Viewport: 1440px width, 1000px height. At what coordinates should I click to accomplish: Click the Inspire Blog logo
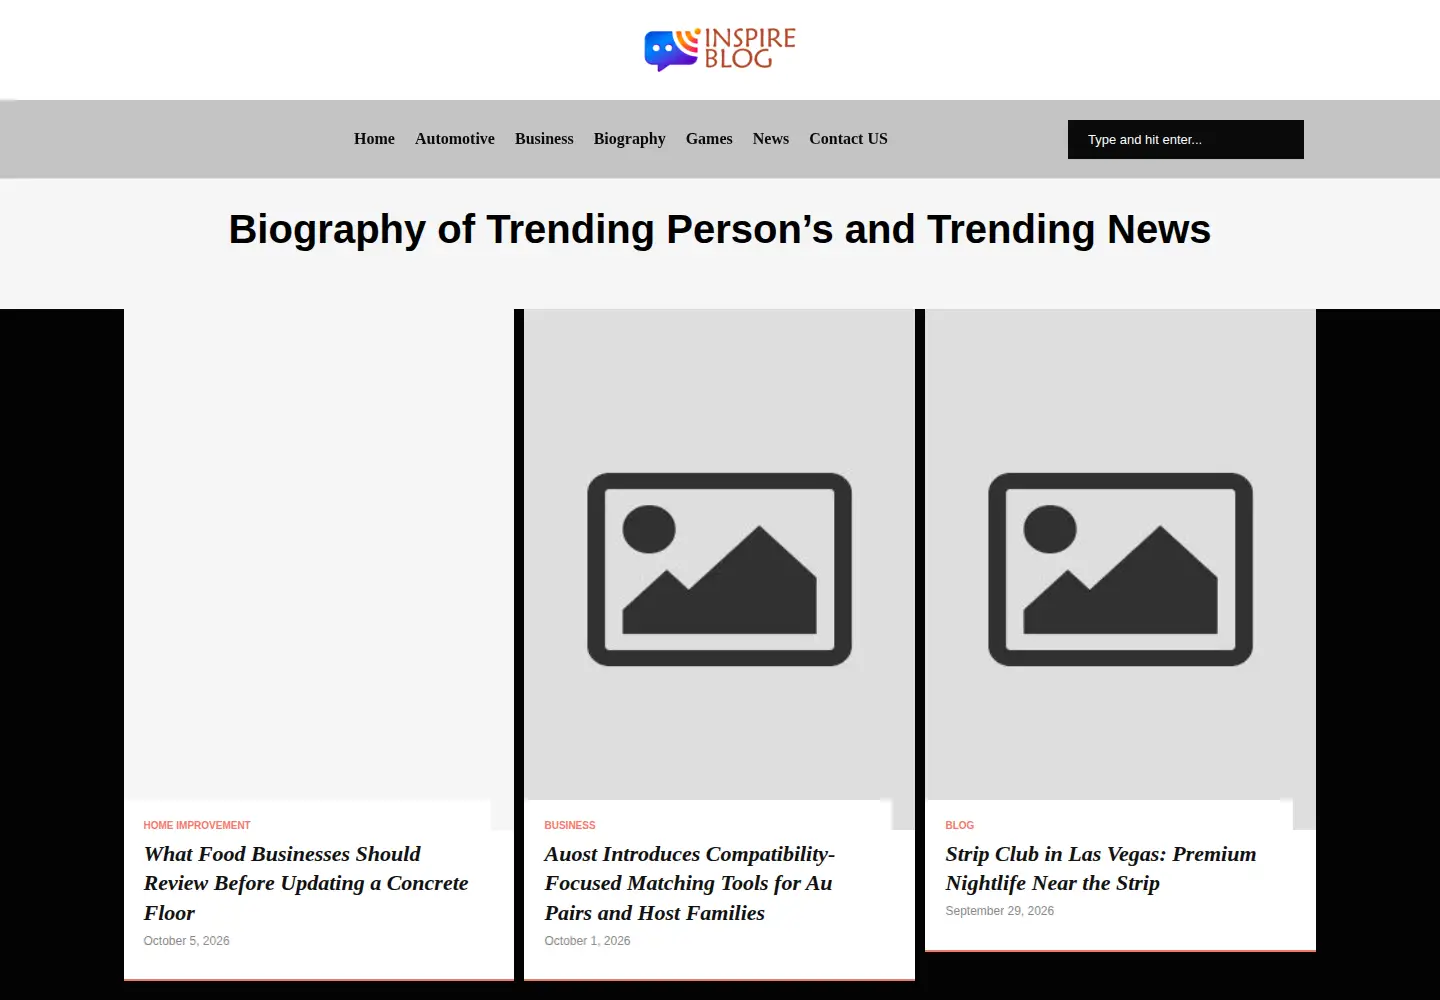(720, 49)
